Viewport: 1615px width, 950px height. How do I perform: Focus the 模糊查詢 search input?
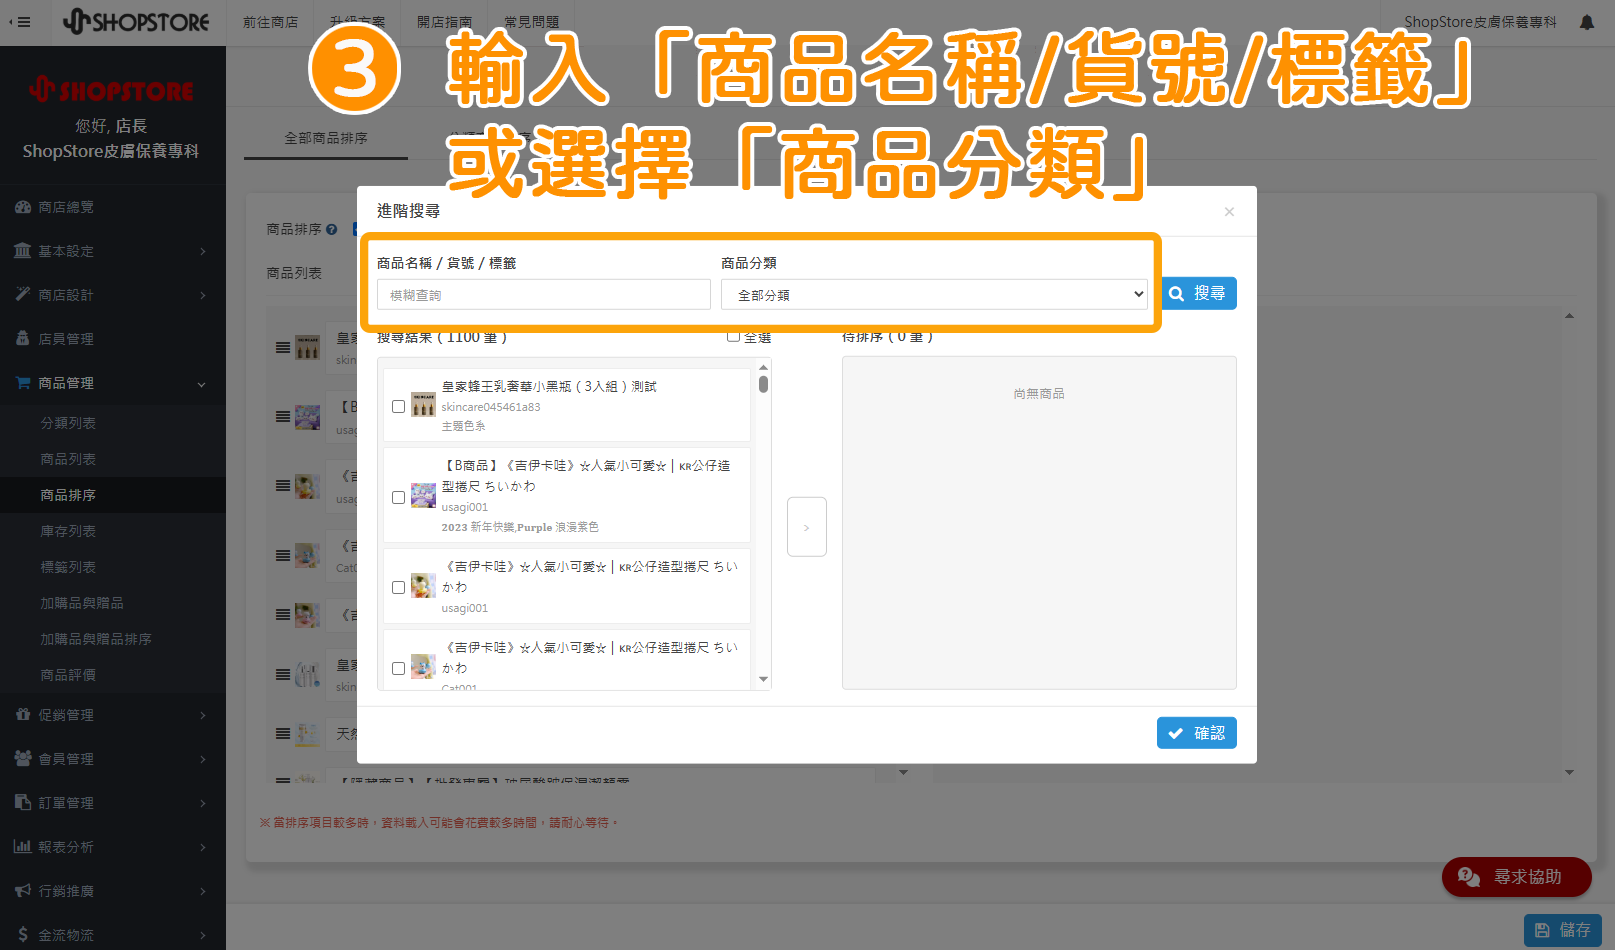point(544,295)
